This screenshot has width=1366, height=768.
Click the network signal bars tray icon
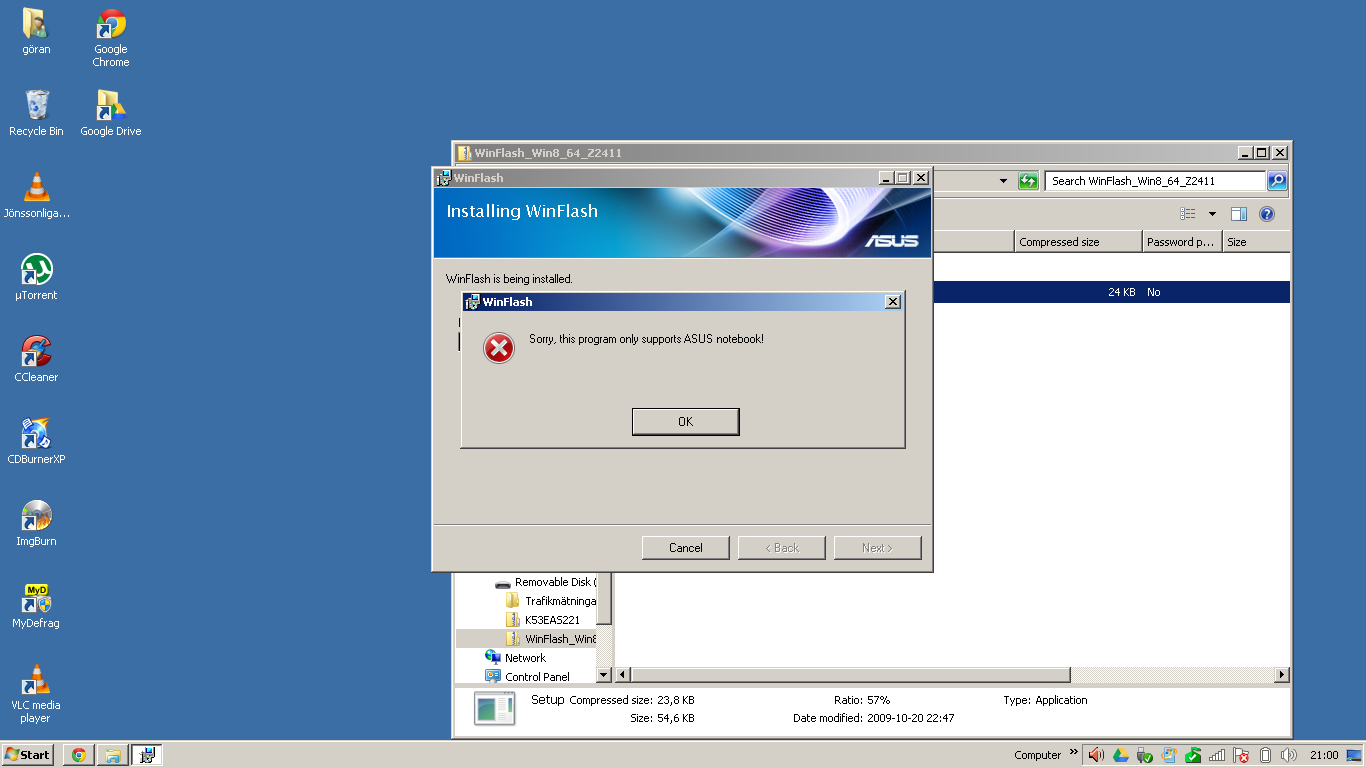tap(1217, 755)
